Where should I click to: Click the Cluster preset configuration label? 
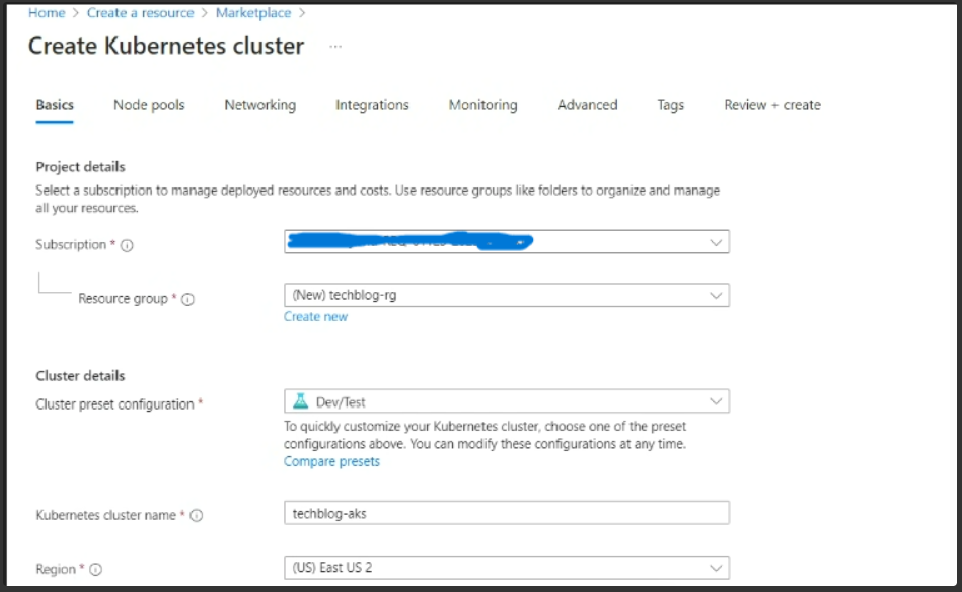[115, 404]
